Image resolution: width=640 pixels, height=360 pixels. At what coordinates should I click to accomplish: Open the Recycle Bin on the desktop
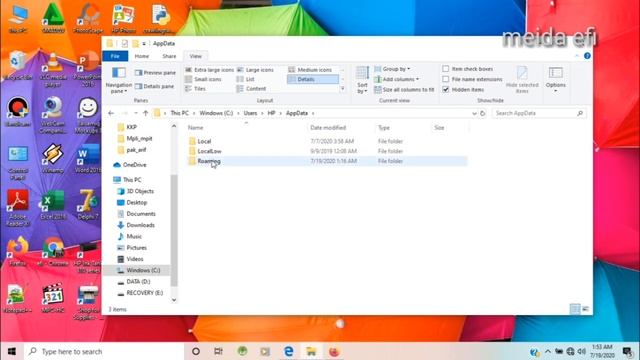(18, 65)
